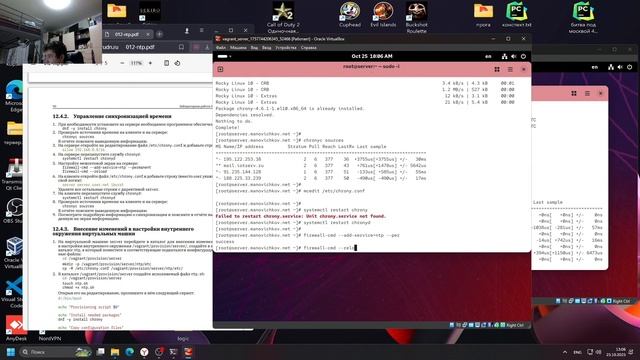
Task: Open the browser hamburger menu in the title bar
Action: point(202,31)
